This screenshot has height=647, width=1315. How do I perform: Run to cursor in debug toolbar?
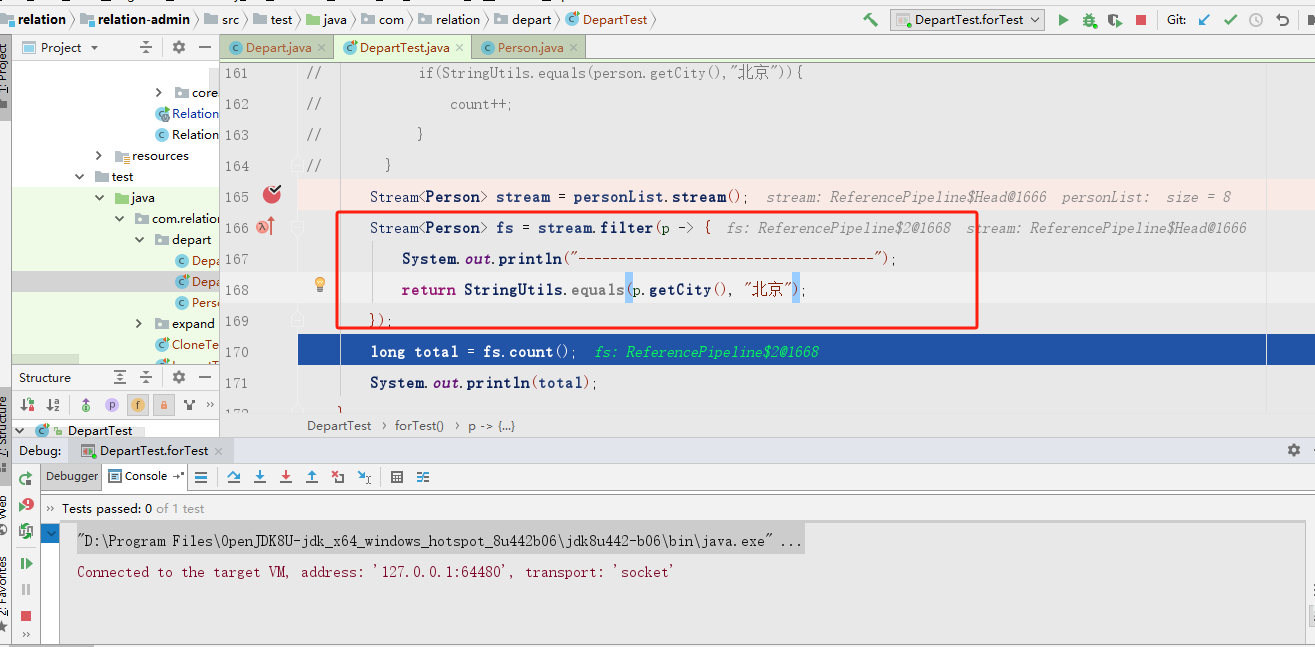[x=364, y=477]
